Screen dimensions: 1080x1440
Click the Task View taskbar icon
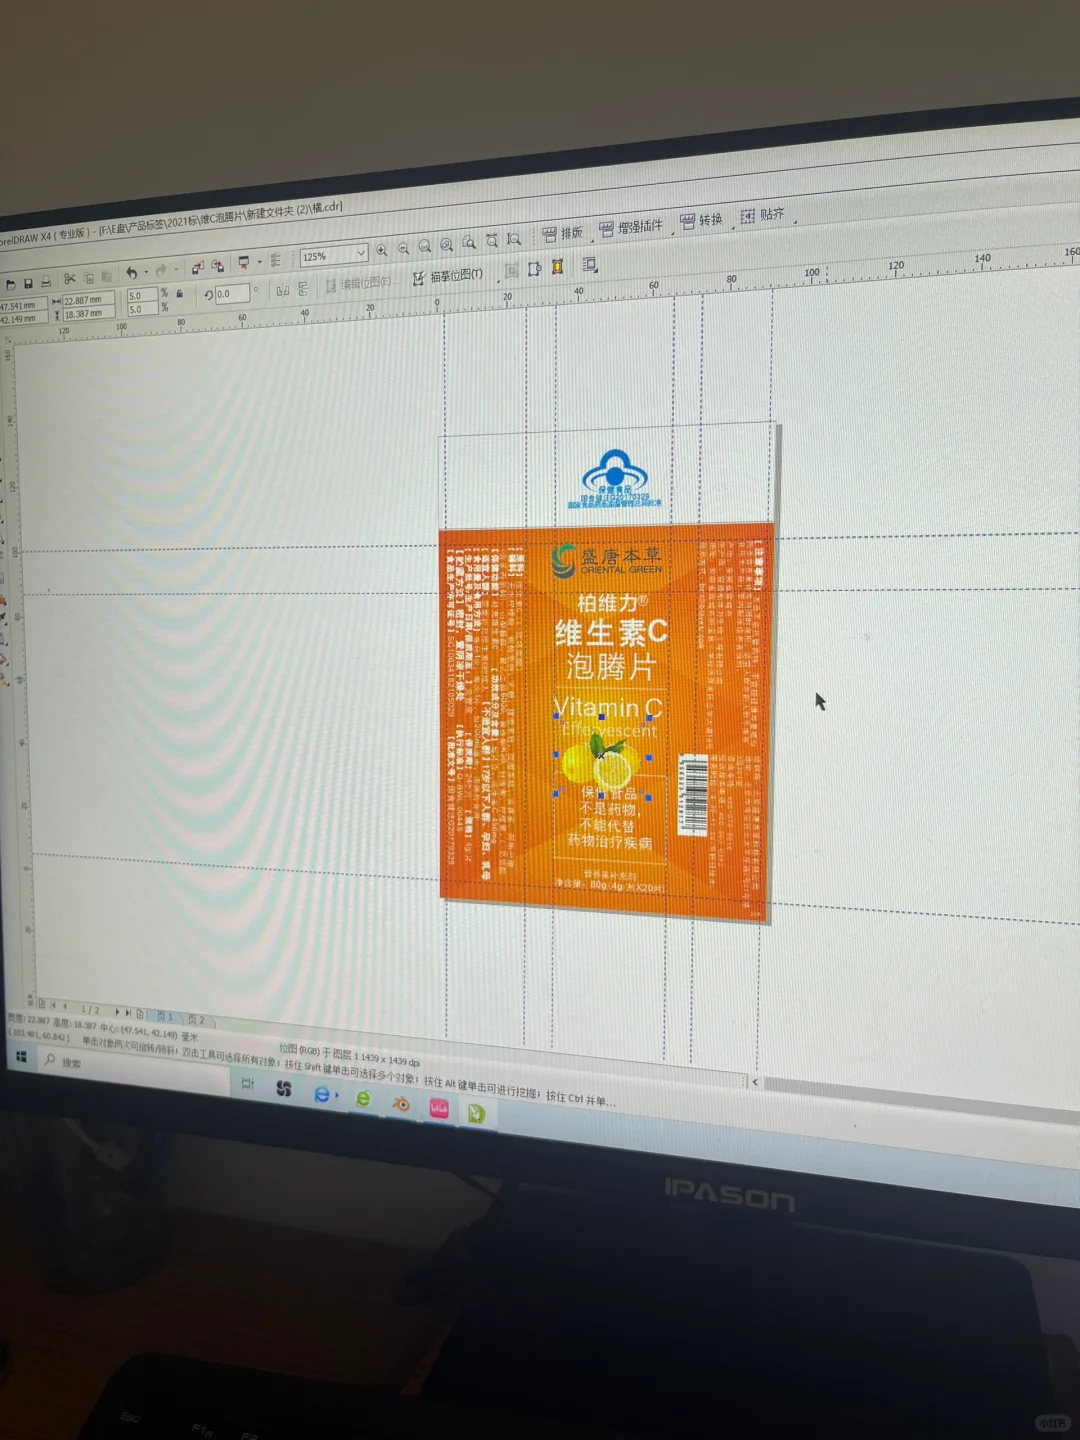[247, 1084]
